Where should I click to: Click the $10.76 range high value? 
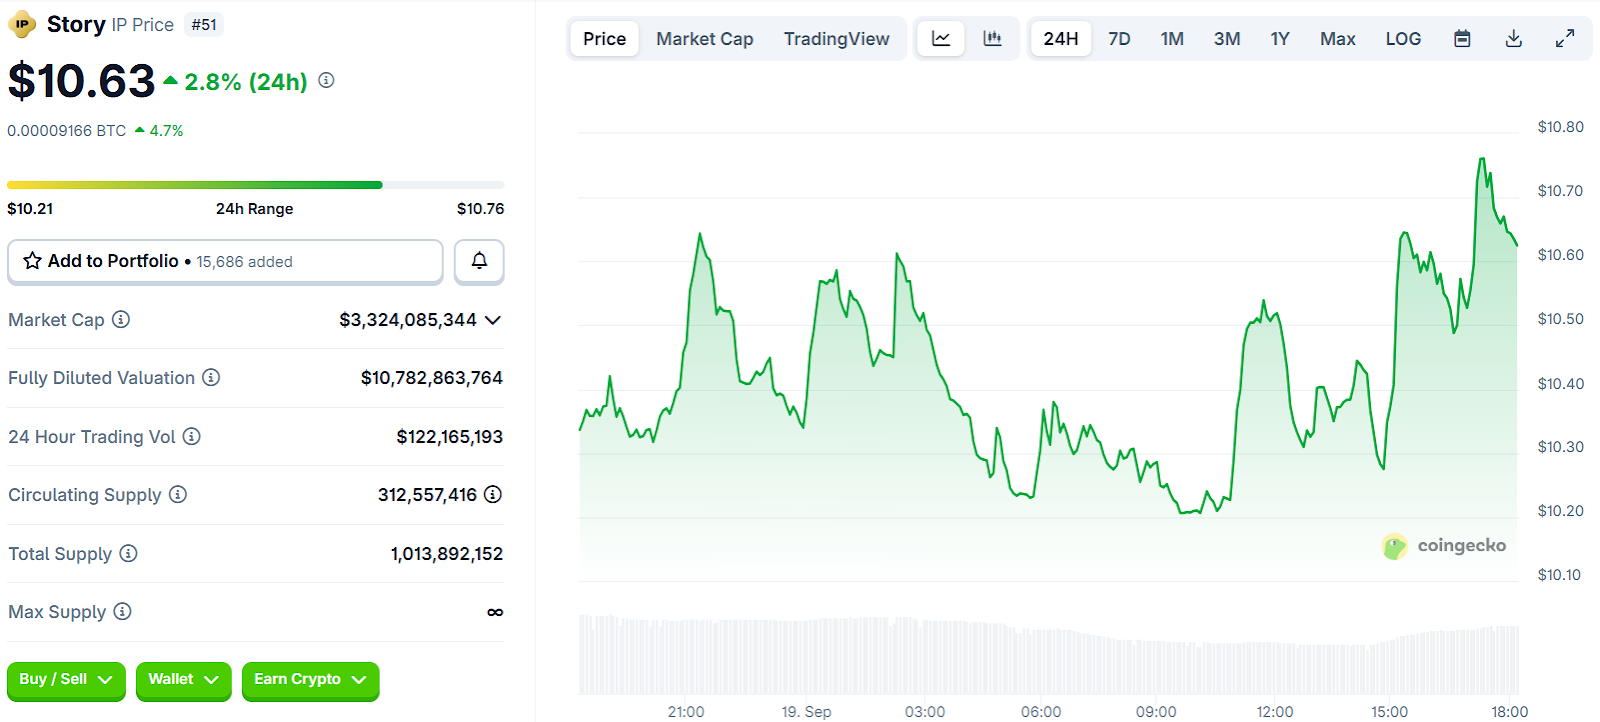(x=480, y=209)
